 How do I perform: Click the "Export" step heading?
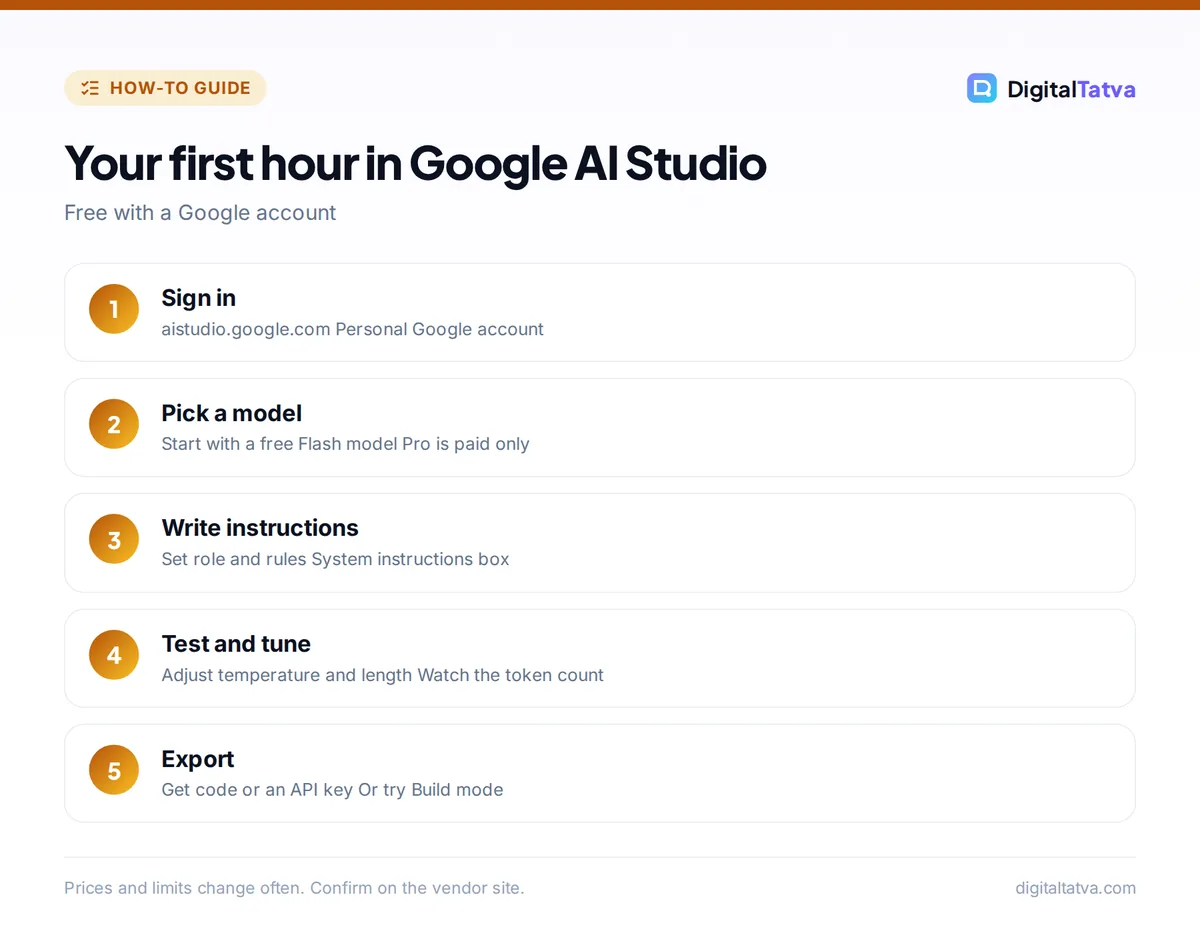(198, 759)
